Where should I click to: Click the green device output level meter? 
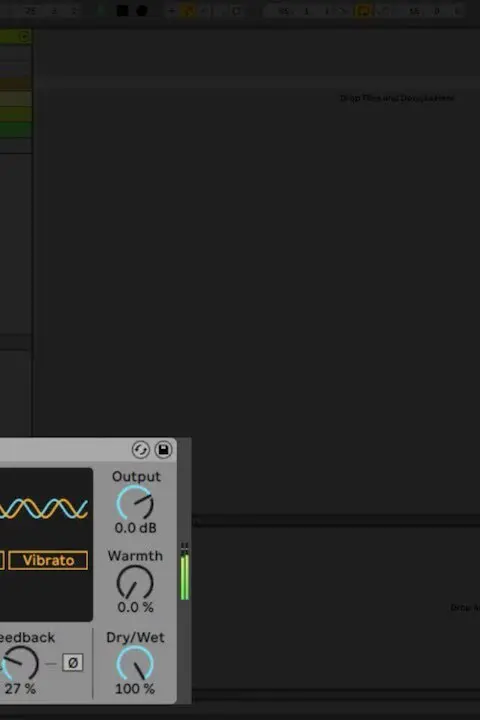(185, 572)
